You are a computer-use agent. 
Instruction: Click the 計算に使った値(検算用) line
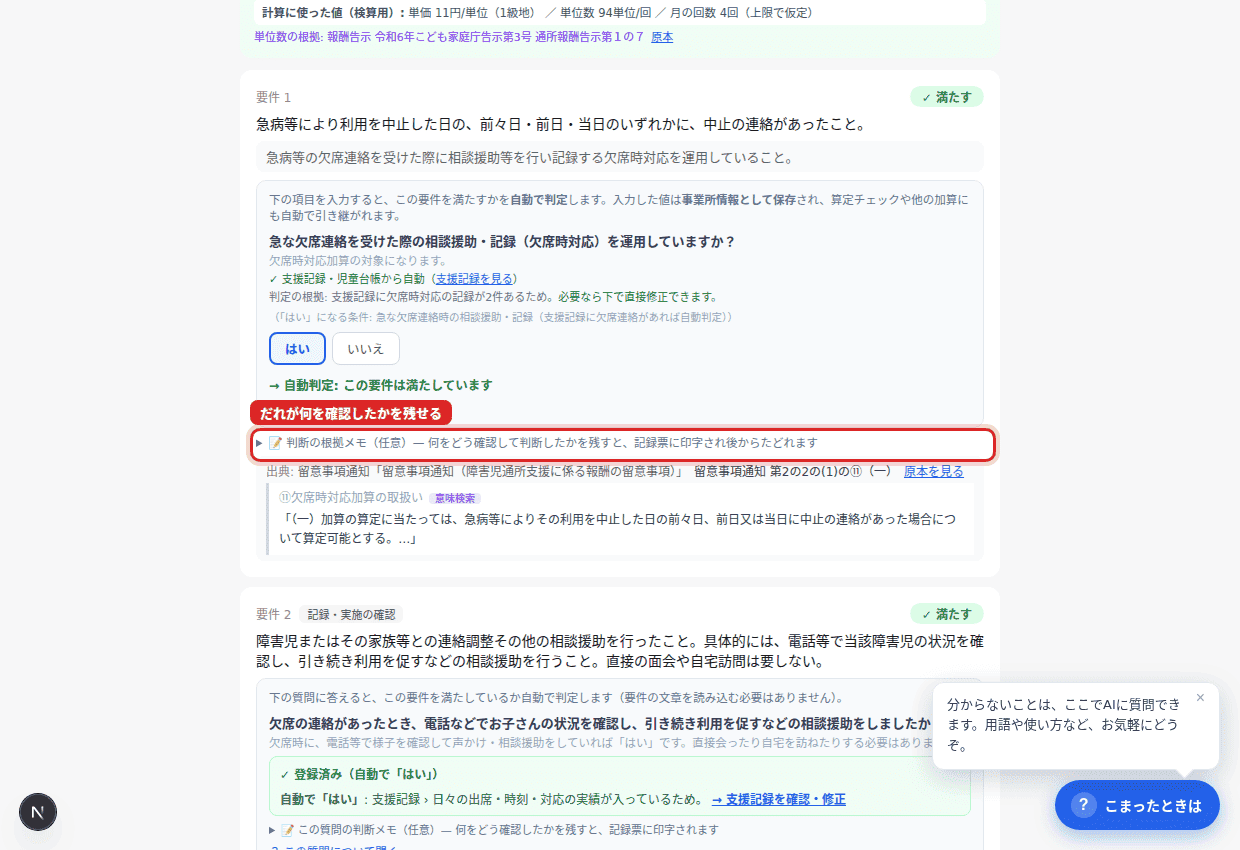coord(537,13)
